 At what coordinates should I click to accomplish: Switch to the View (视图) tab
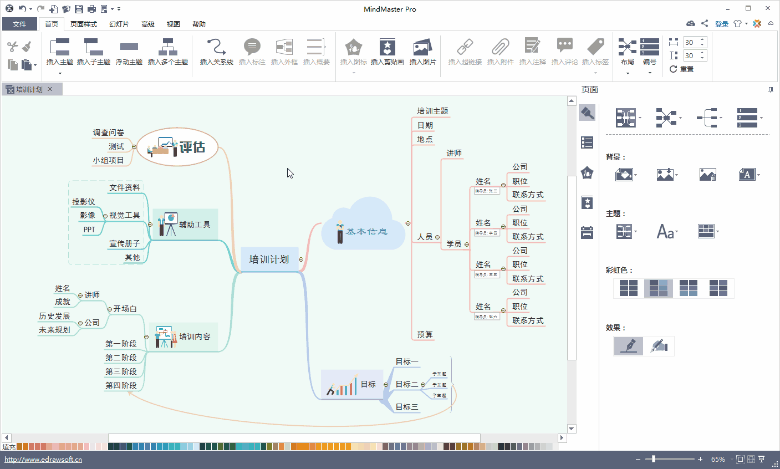point(173,24)
